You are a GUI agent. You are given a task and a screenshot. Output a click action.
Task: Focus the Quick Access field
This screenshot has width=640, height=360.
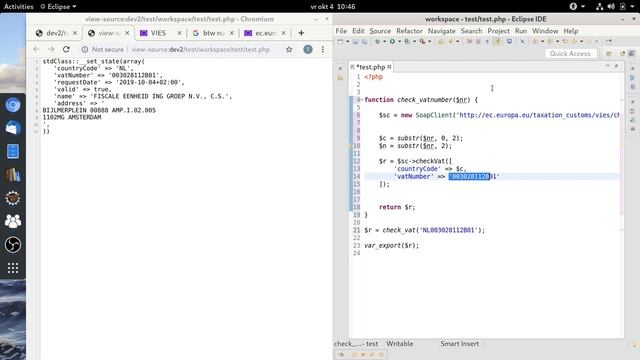pyautogui.click(x=570, y=54)
